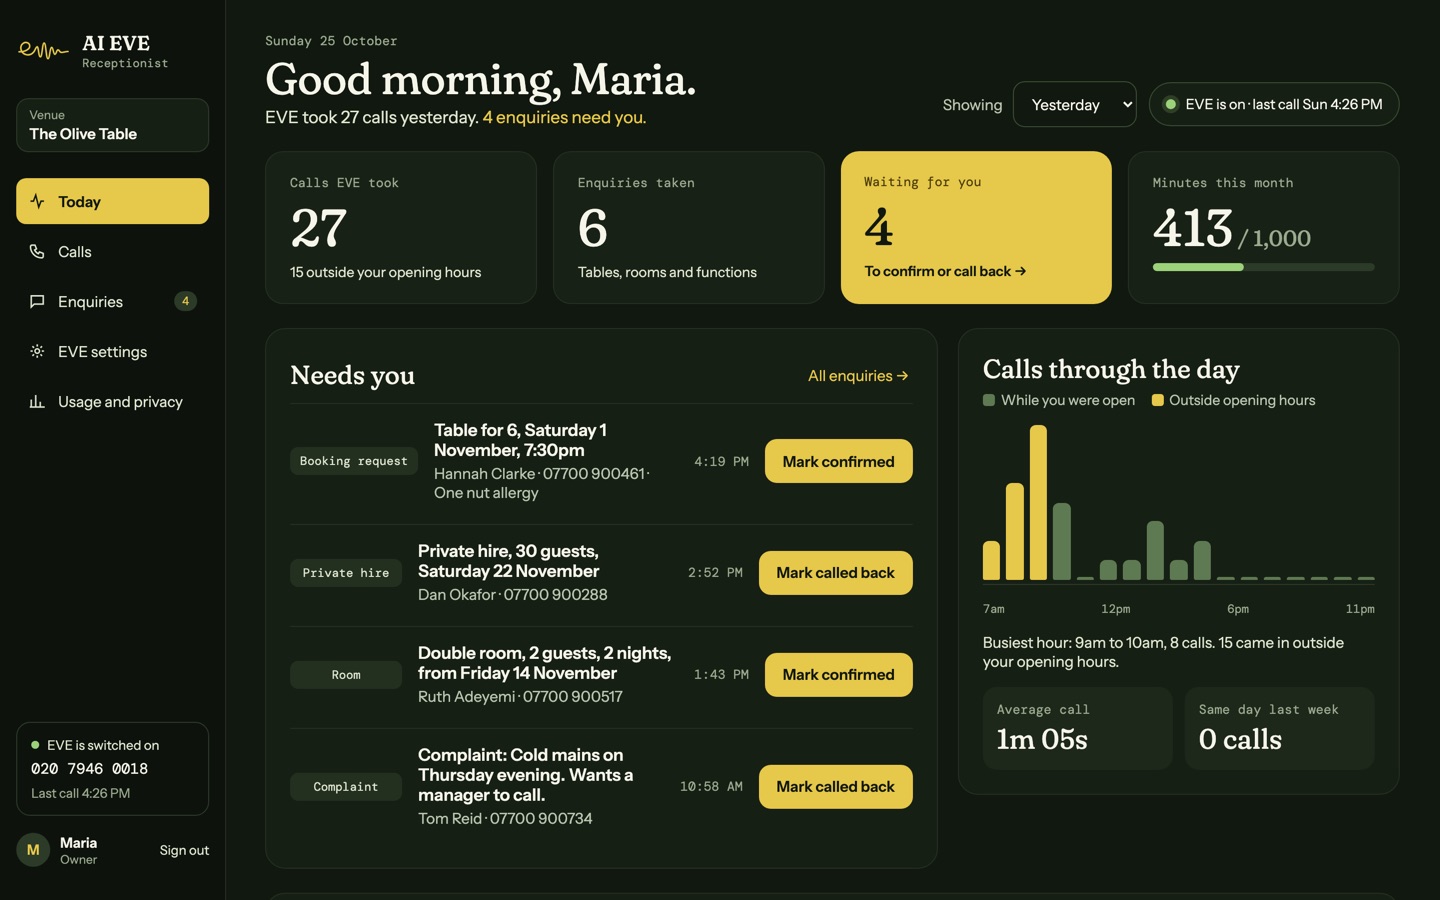Mark Tom Reid complaint called back
This screenshot has width=1440, height=900.
tap(835, 787)
